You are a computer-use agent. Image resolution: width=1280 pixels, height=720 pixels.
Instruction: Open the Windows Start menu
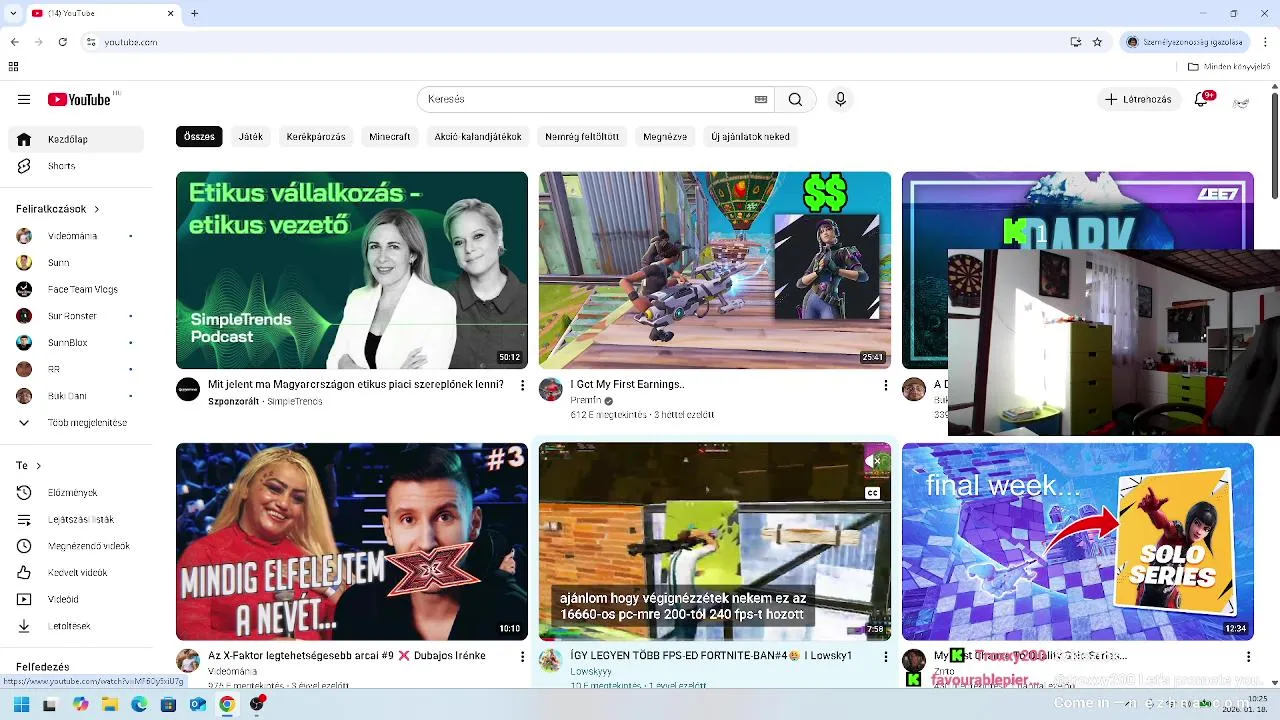(x=21, y=704)
